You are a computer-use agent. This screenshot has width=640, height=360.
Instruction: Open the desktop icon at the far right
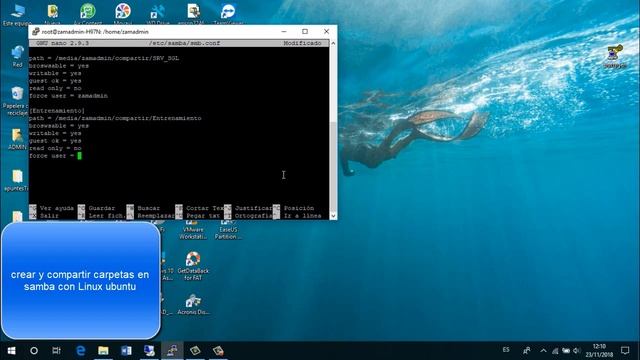pos(615,56)
